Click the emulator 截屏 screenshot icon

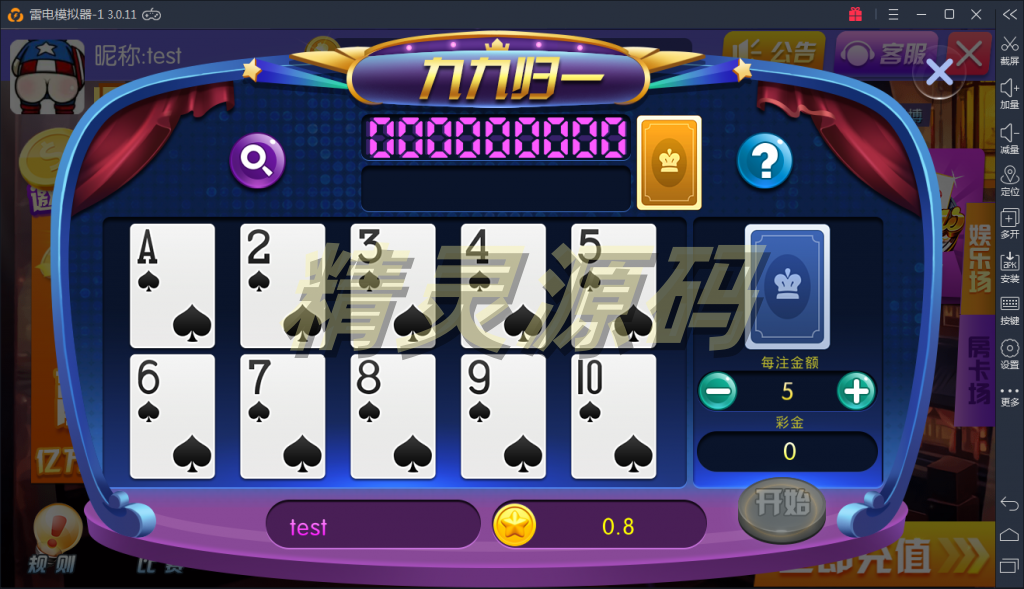(1009, 50)
